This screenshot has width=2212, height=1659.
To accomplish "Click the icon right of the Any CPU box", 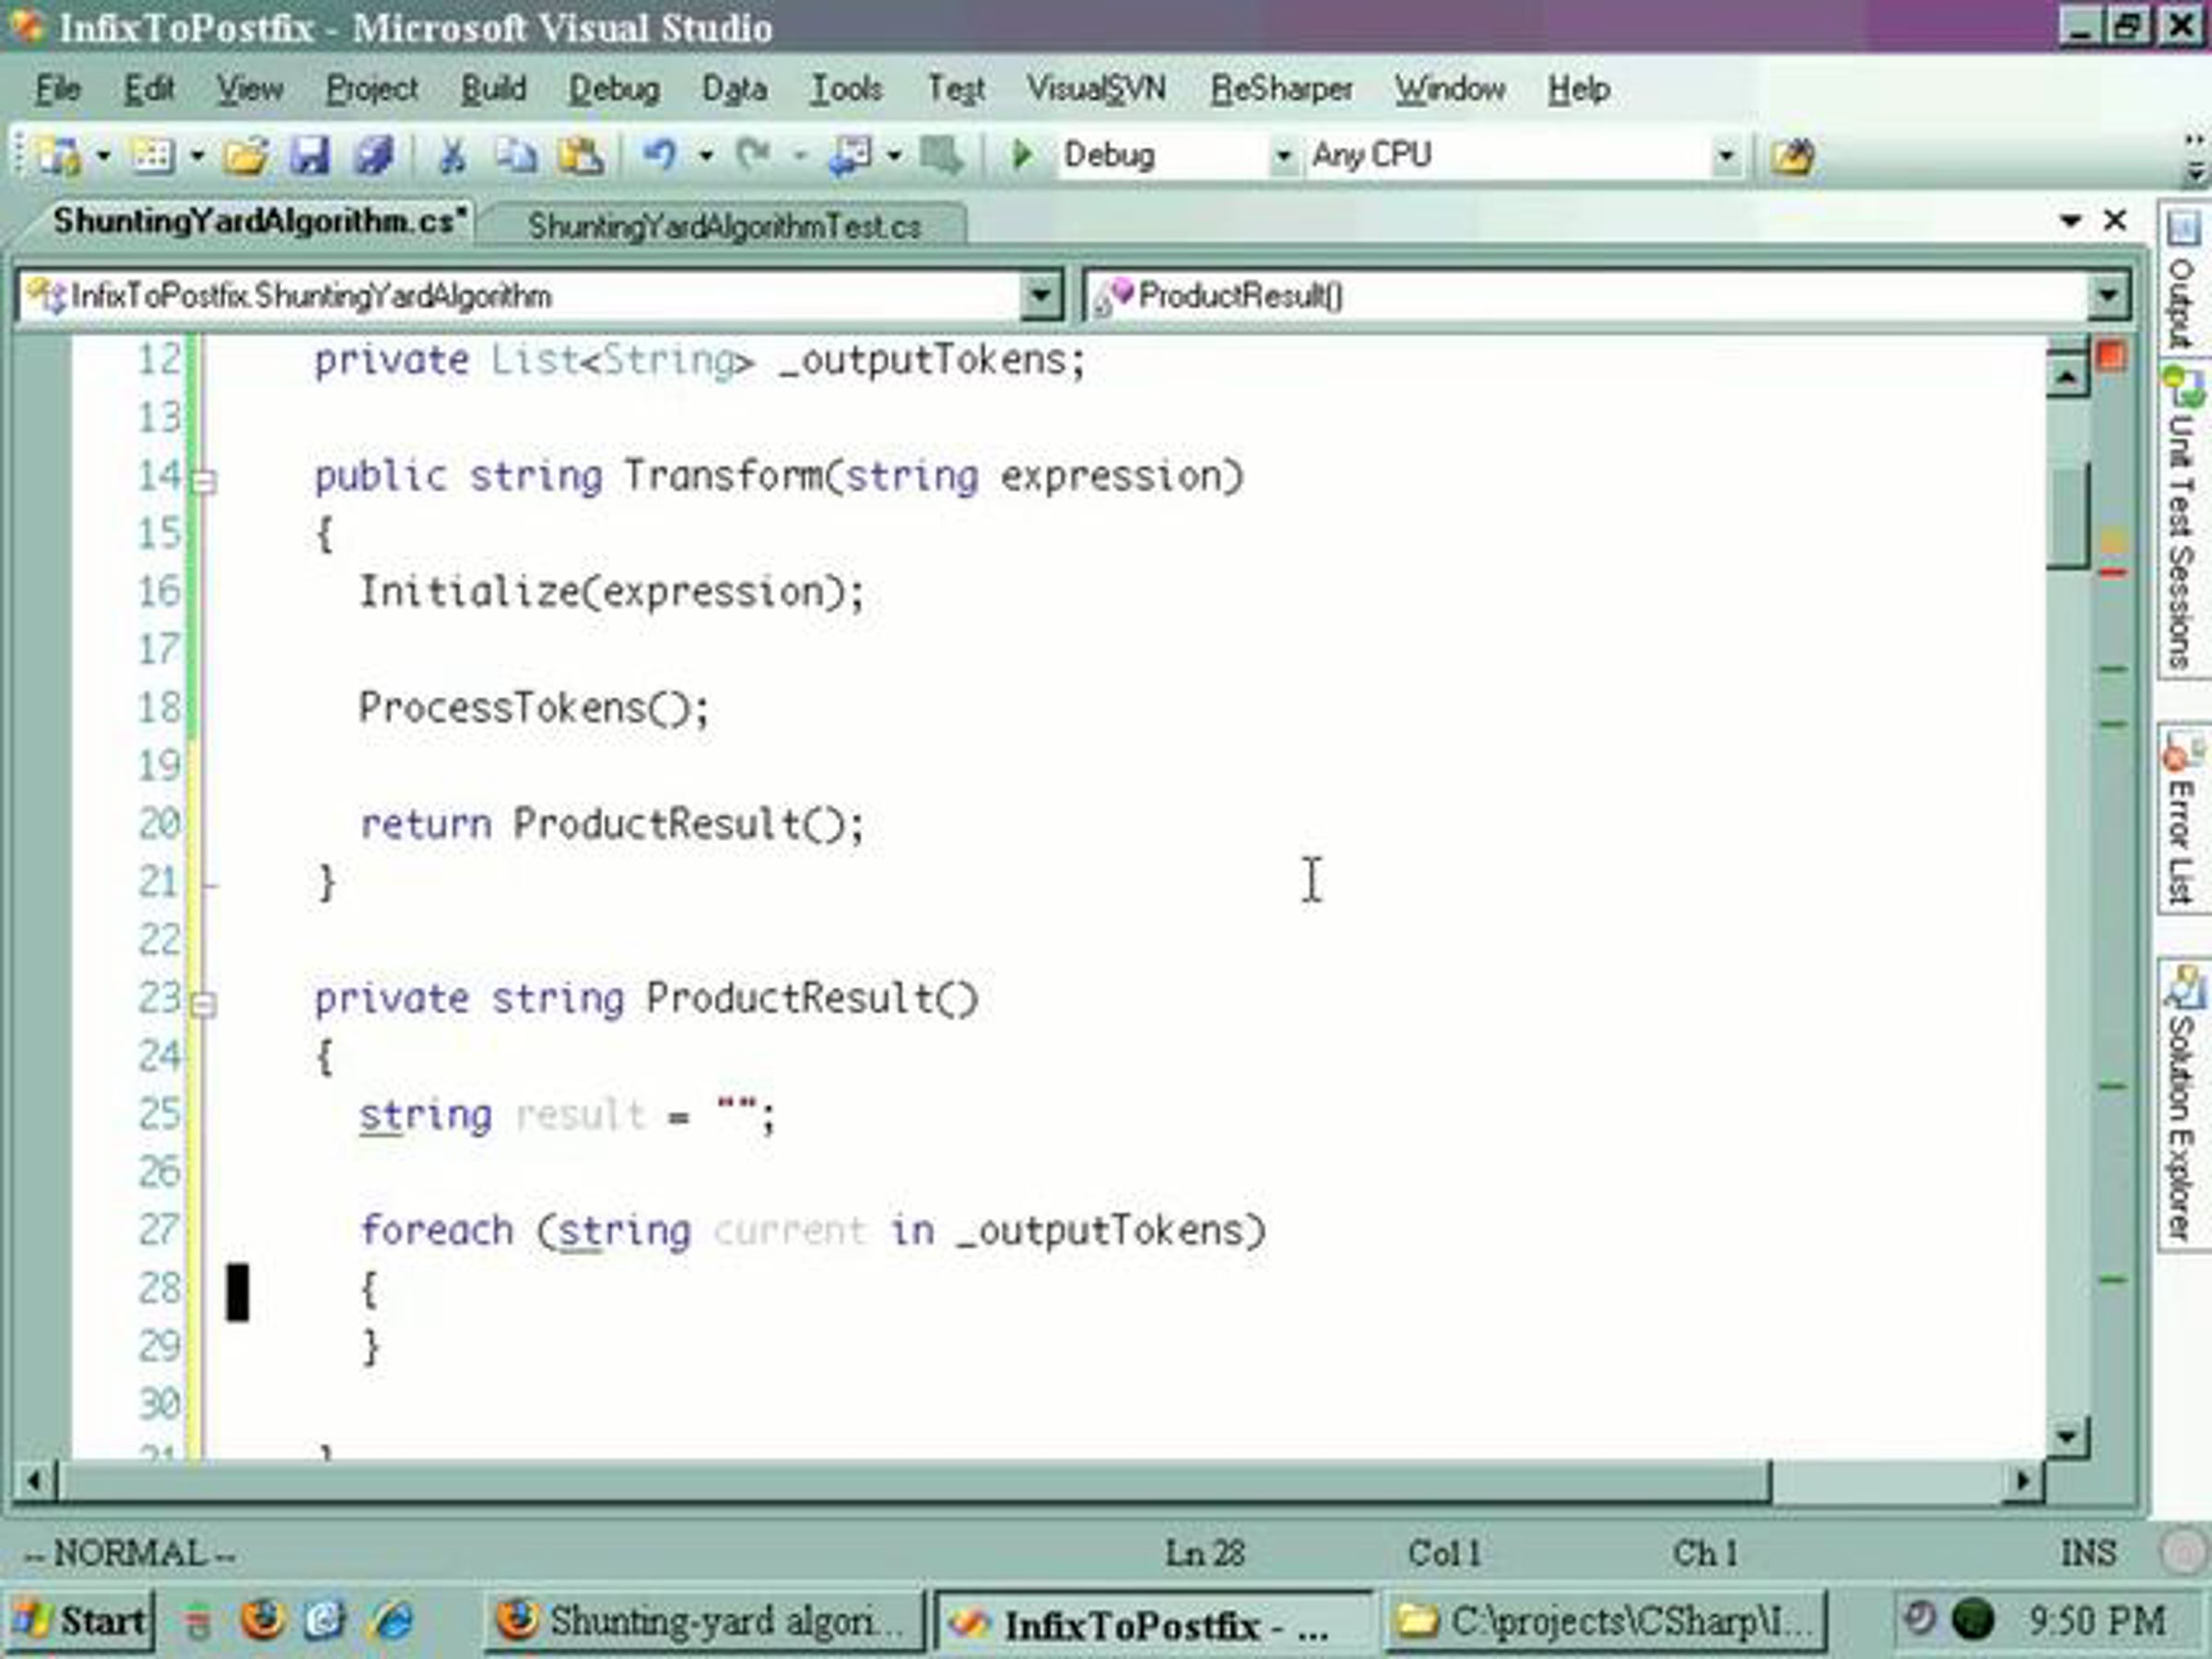I will click(x=1792, y=157).
